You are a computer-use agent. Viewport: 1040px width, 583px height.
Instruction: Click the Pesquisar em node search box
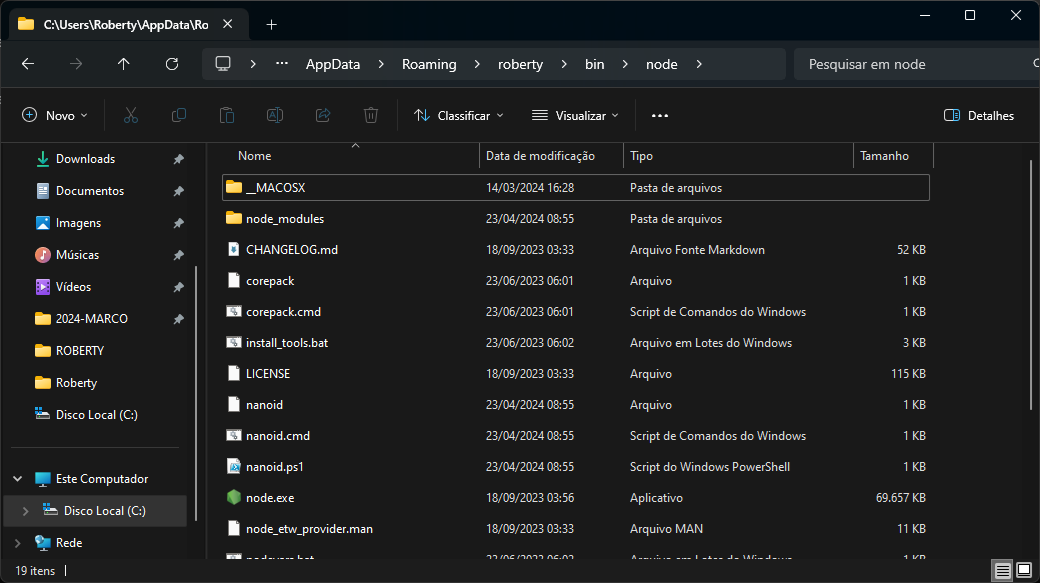tap(910, 64)
